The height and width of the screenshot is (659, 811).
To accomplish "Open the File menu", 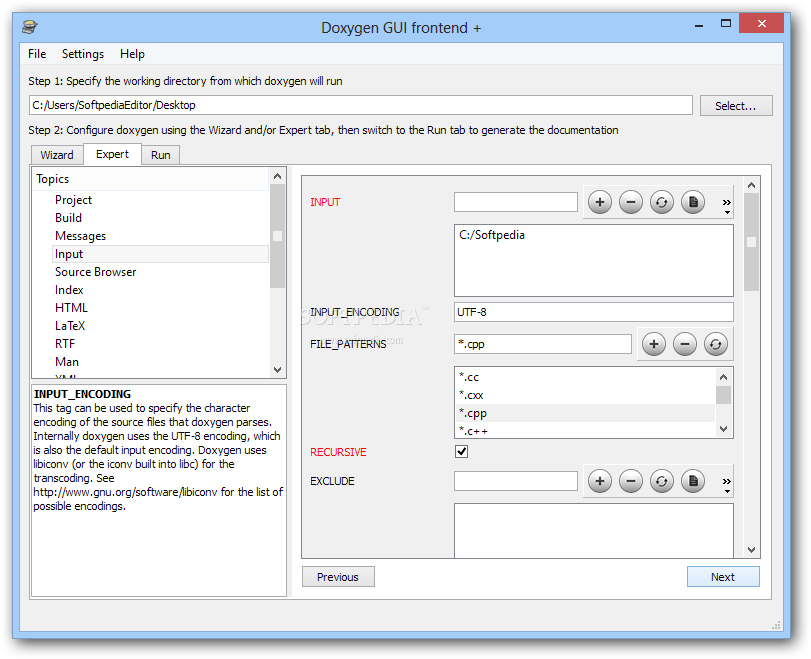I will coord(37,54).
